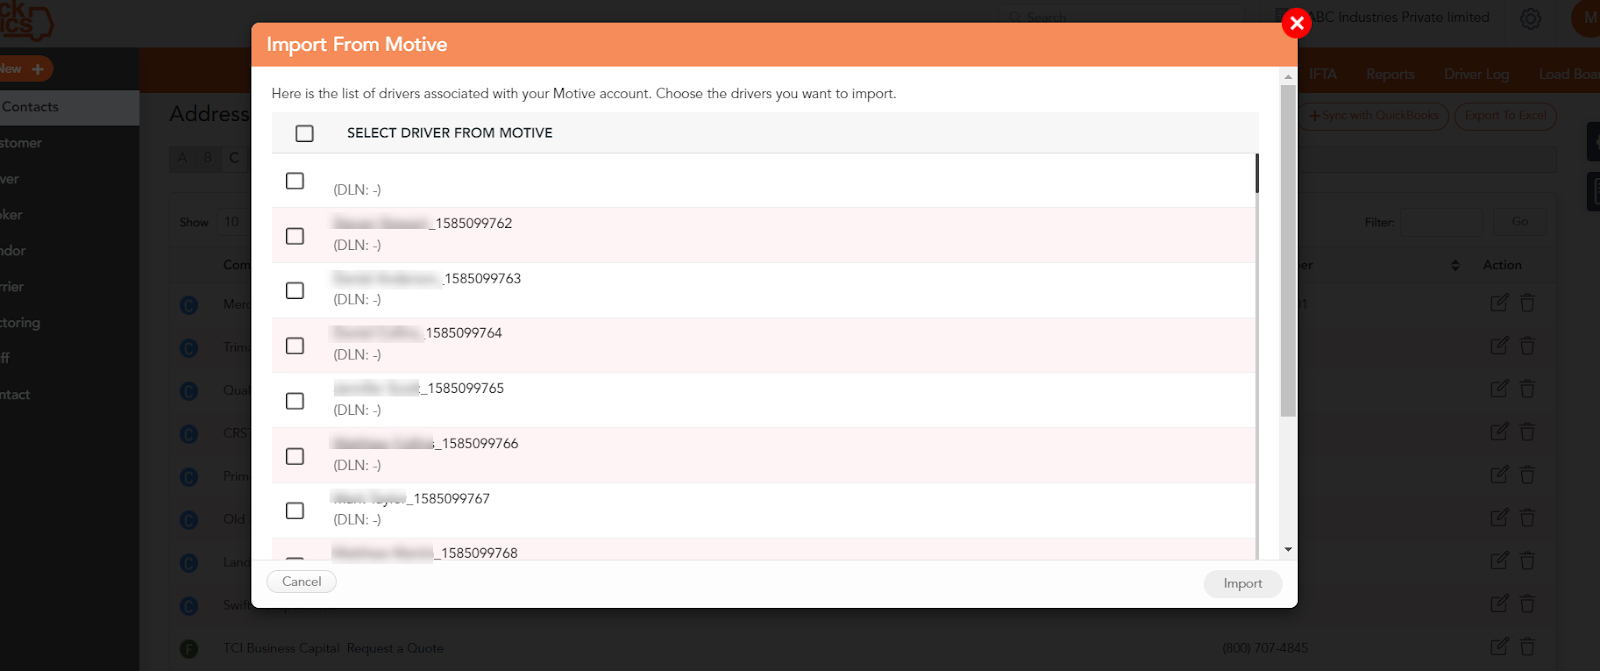This screenshot has width=1600, height=671.
Task: Click the C badge in first address row
Action: [x=189, y=305]
